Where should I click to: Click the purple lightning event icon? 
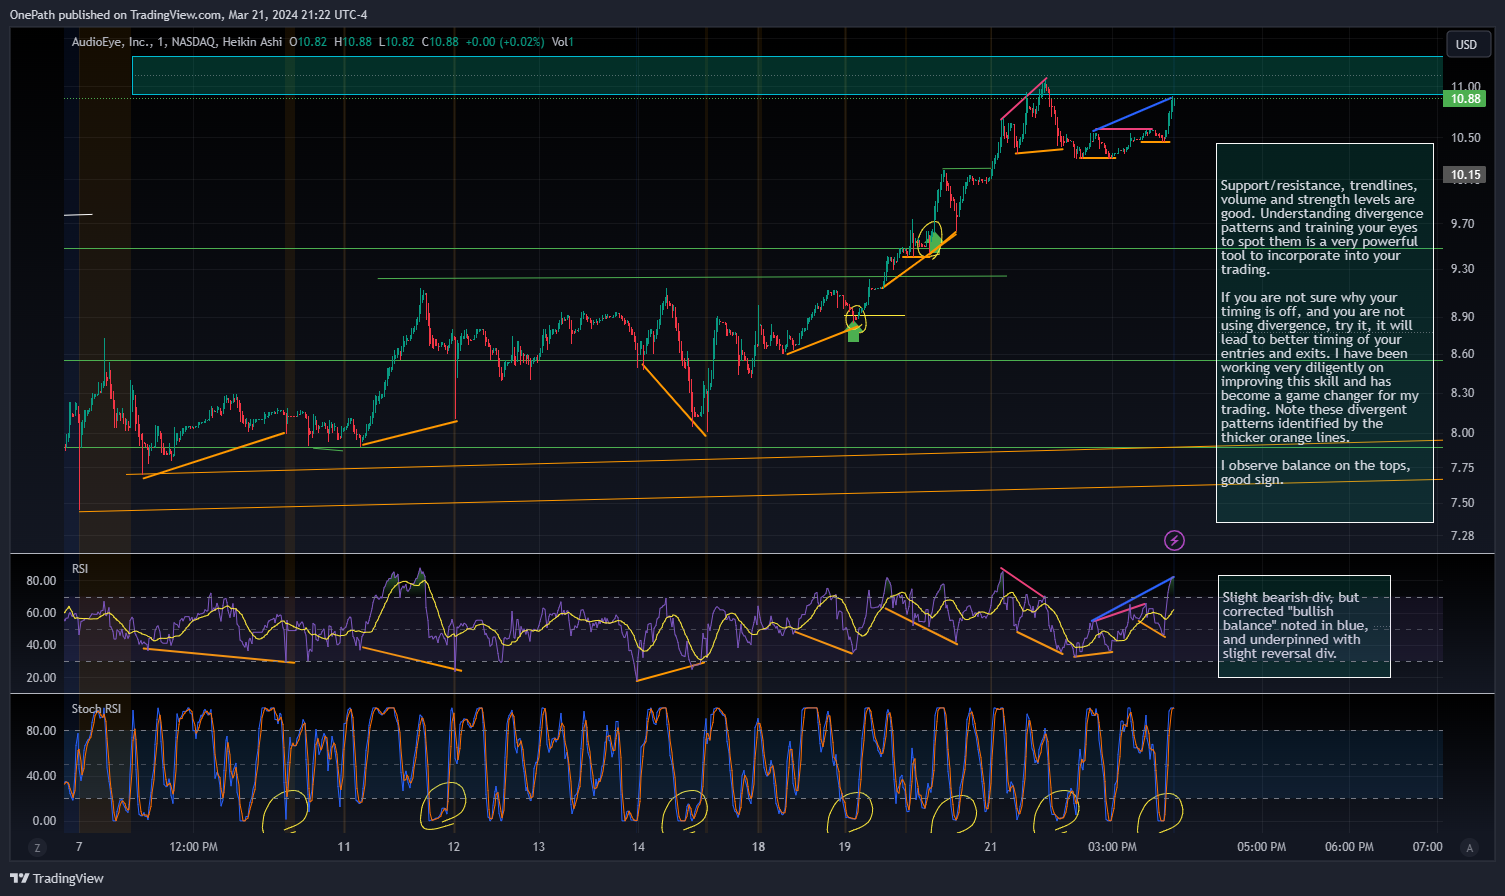1174,540
